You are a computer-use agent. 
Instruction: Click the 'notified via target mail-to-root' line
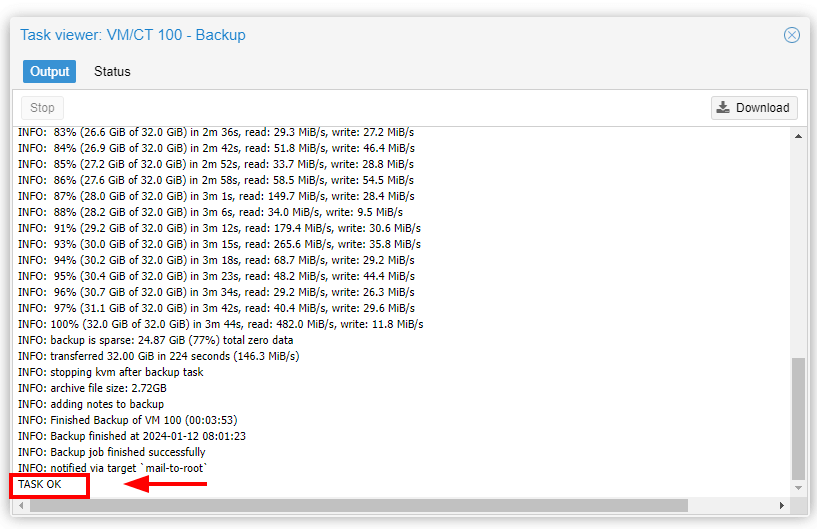point(112,468)
